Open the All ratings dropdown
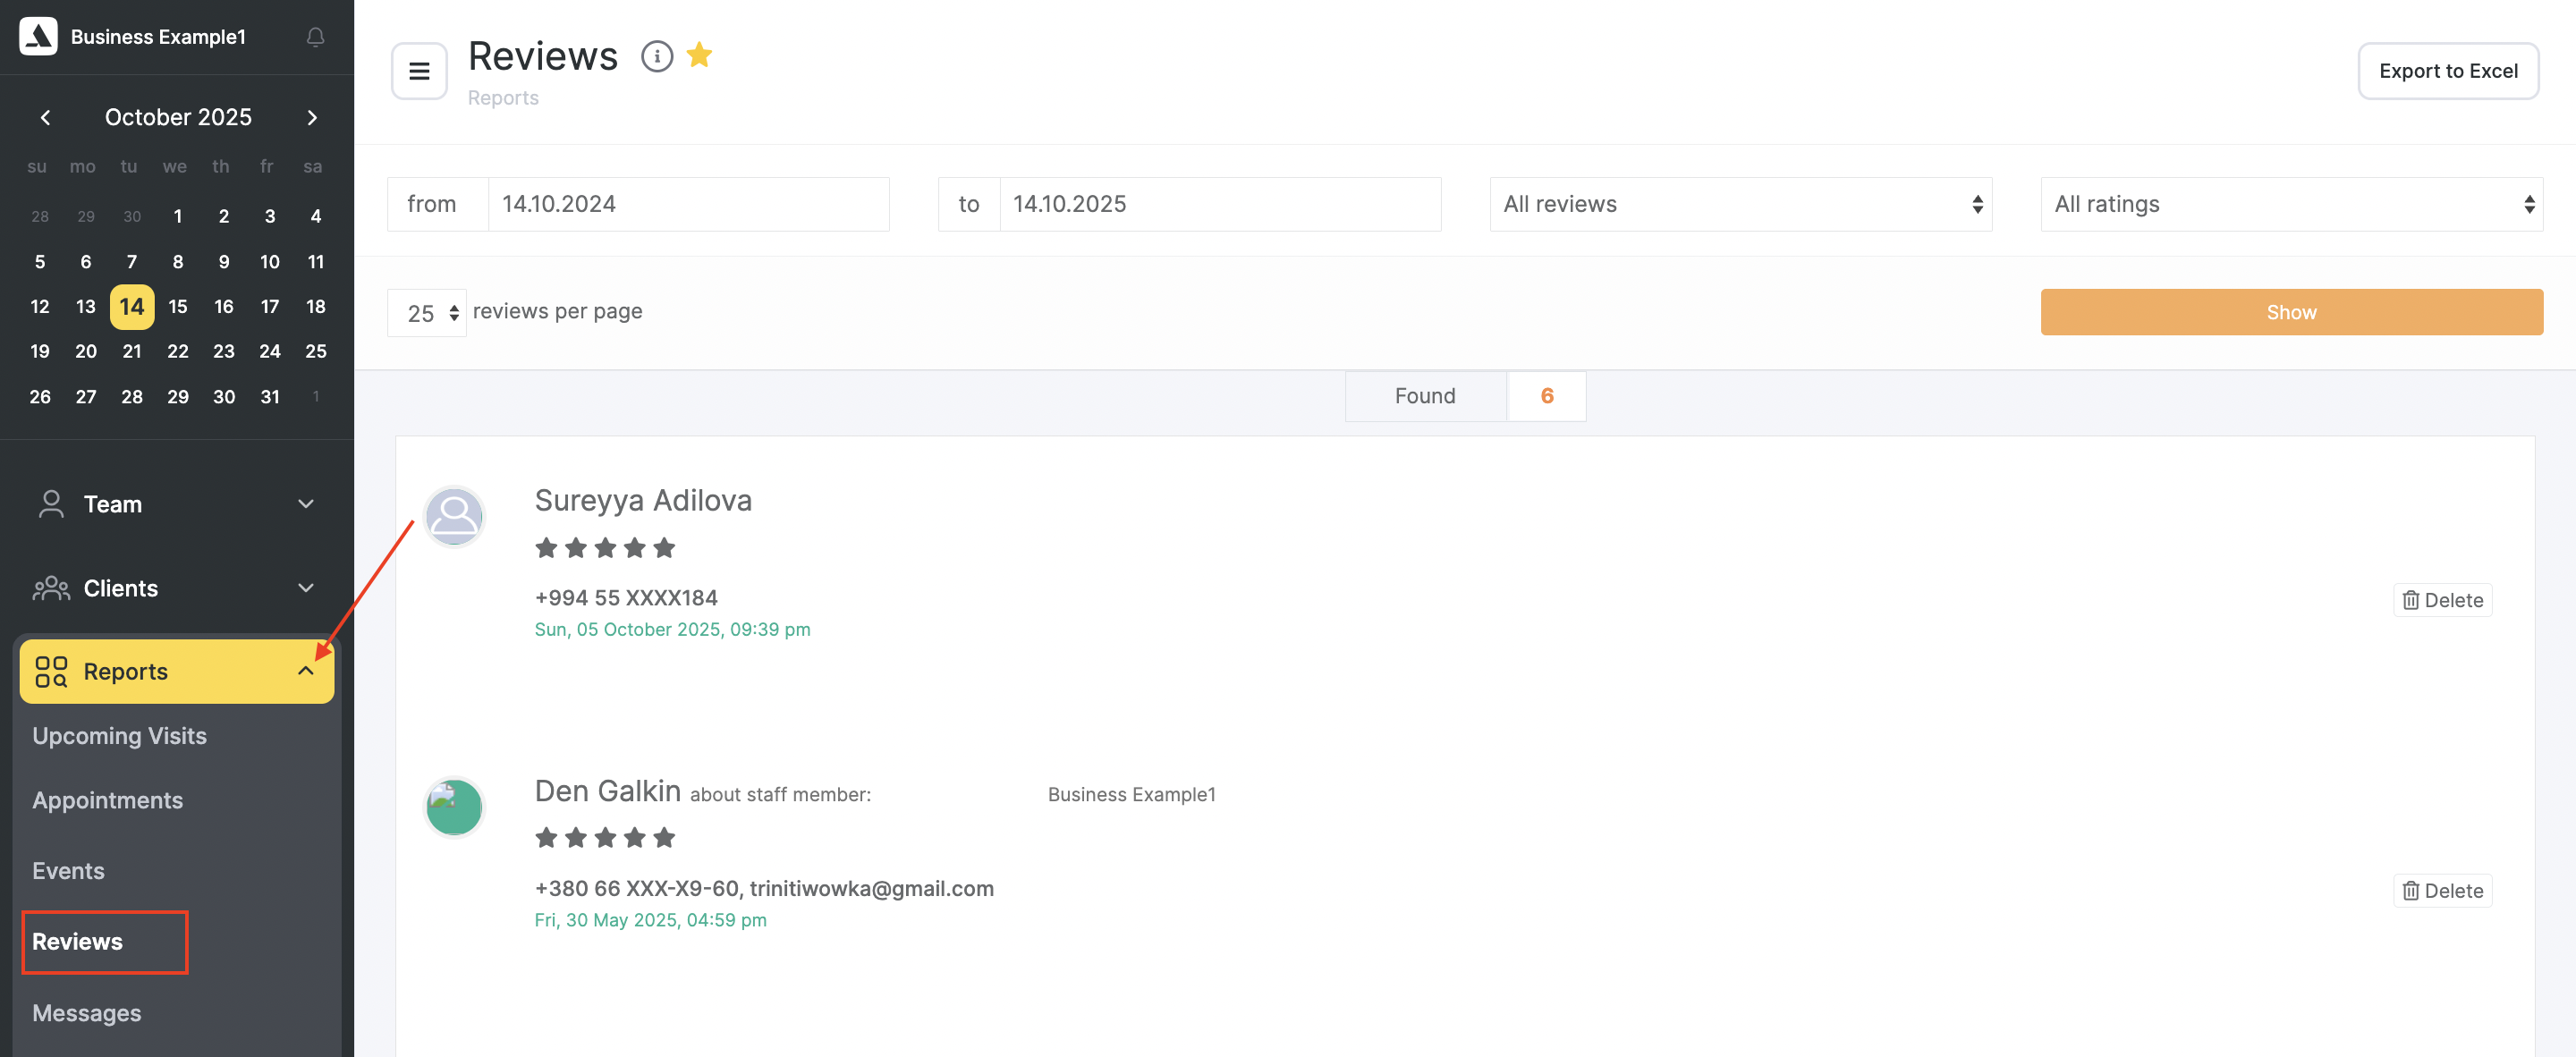 2290,204
